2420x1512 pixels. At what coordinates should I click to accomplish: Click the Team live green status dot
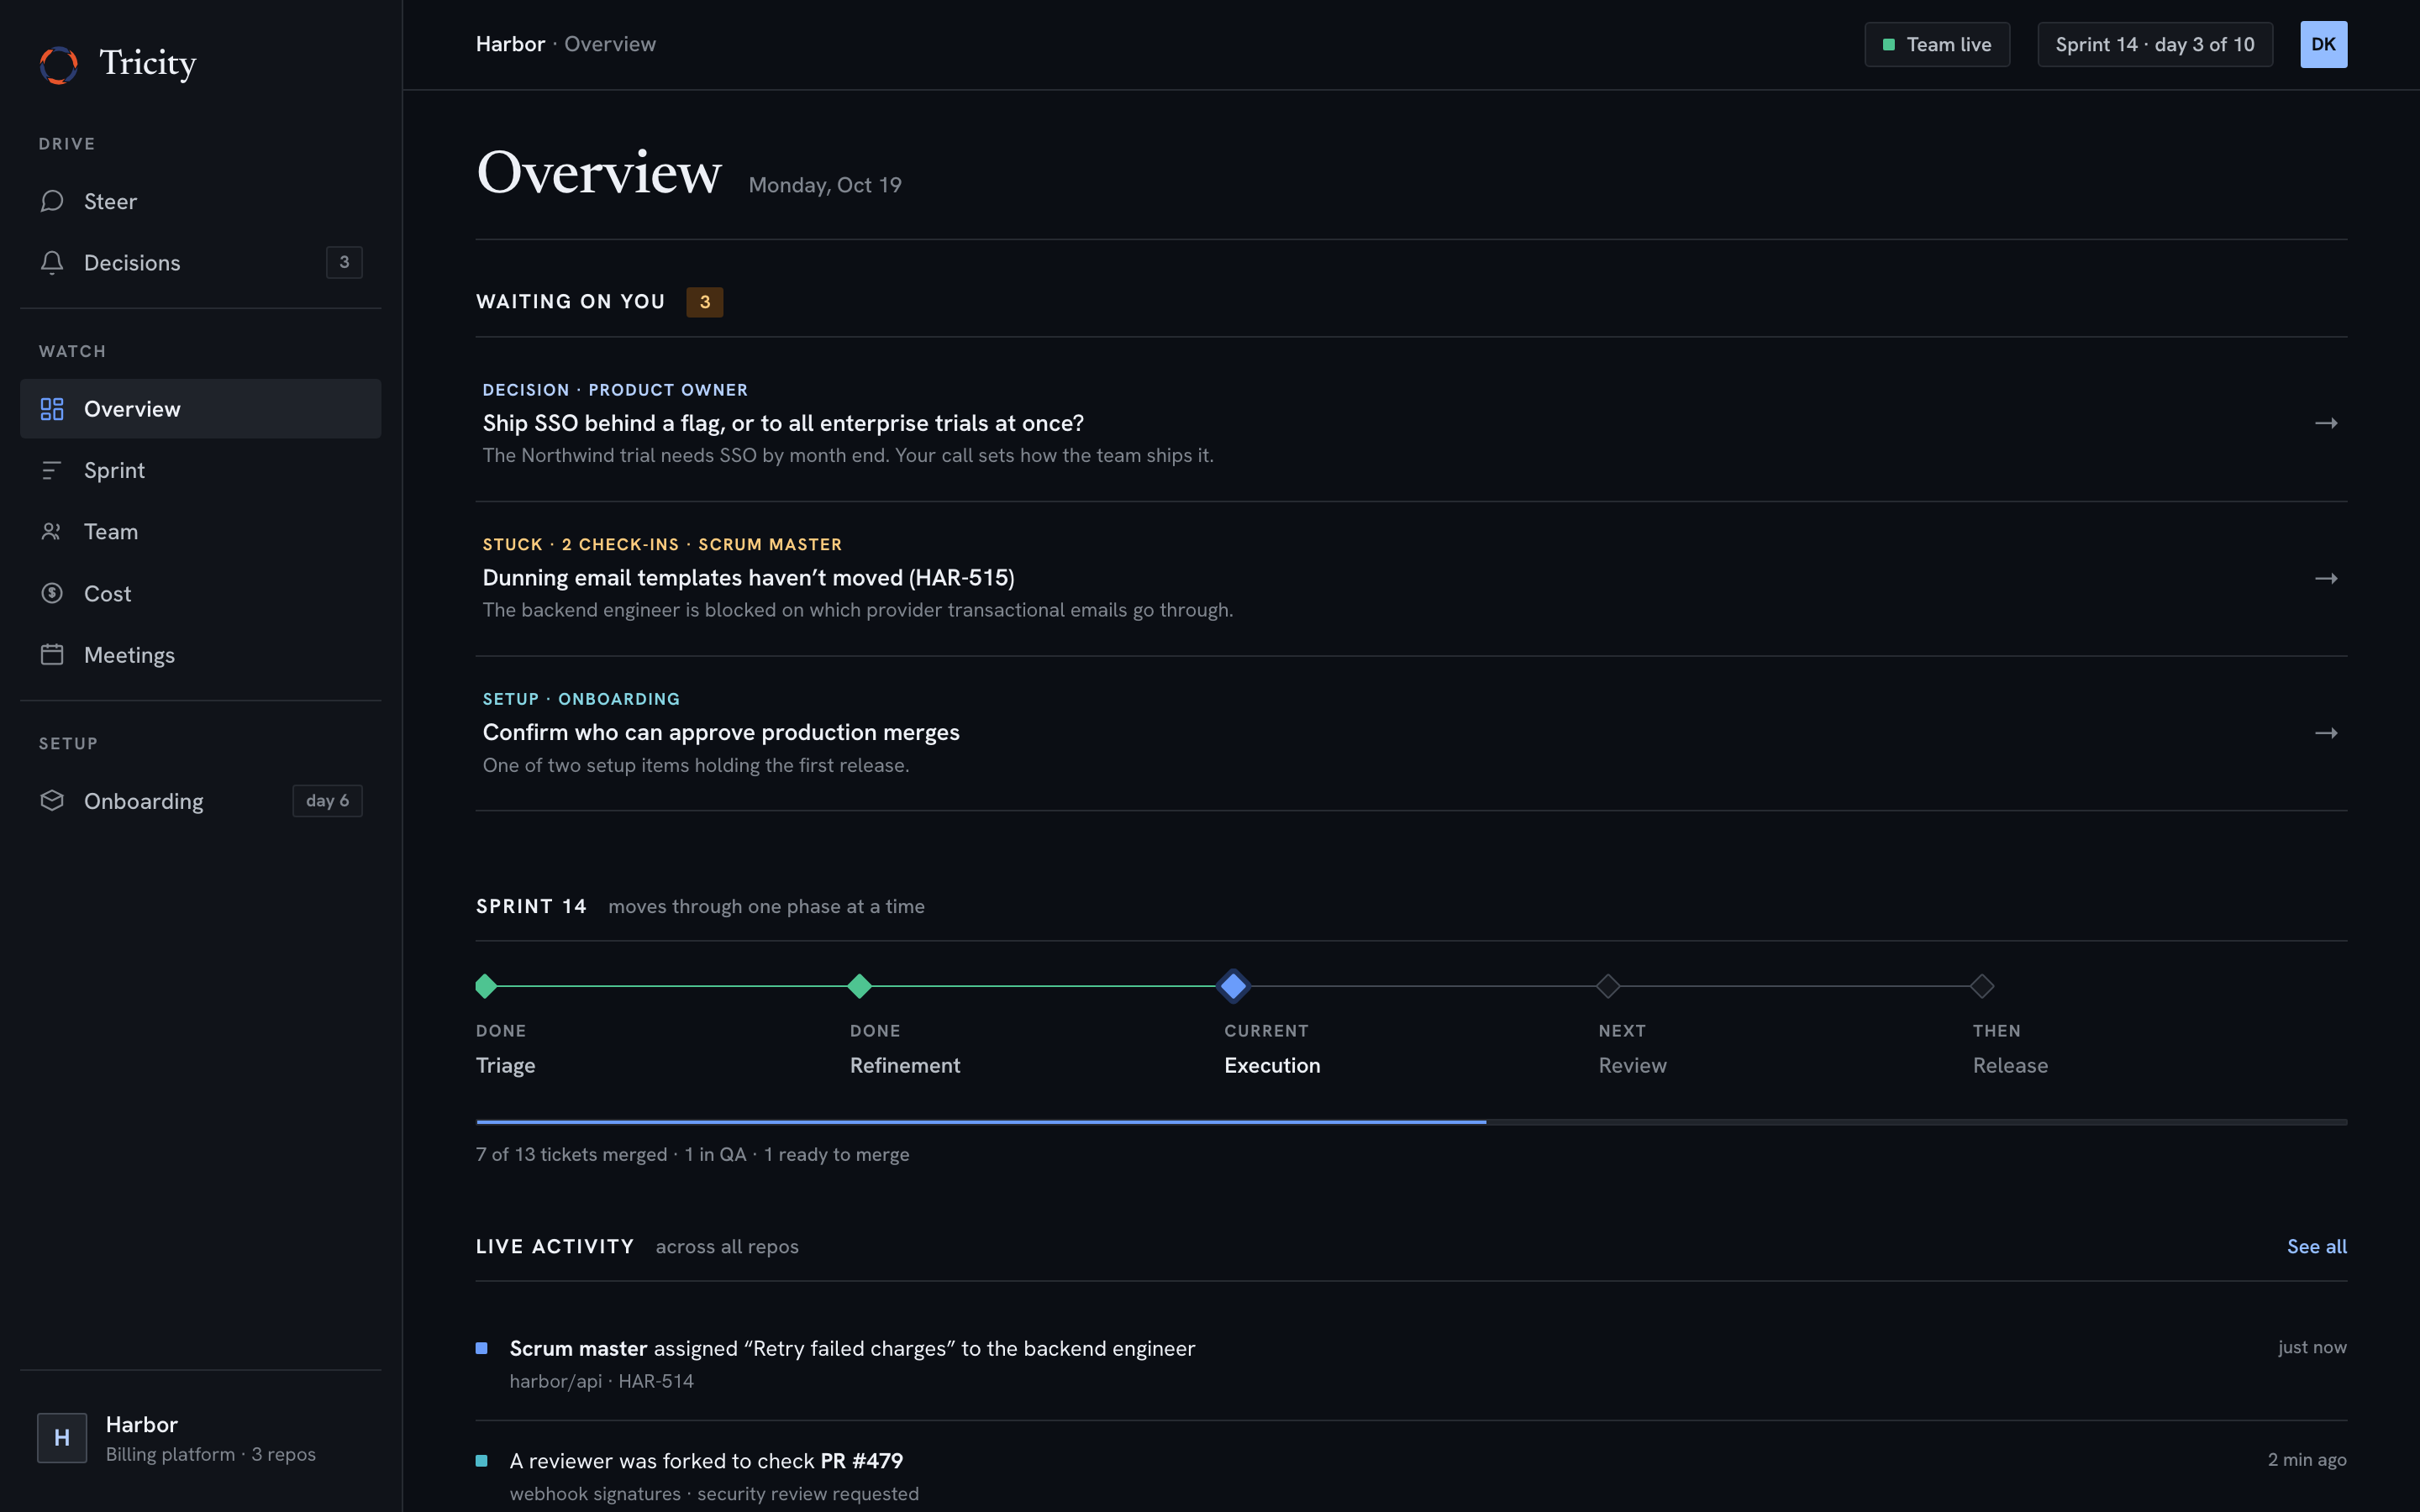click(x=1889, y=45)
